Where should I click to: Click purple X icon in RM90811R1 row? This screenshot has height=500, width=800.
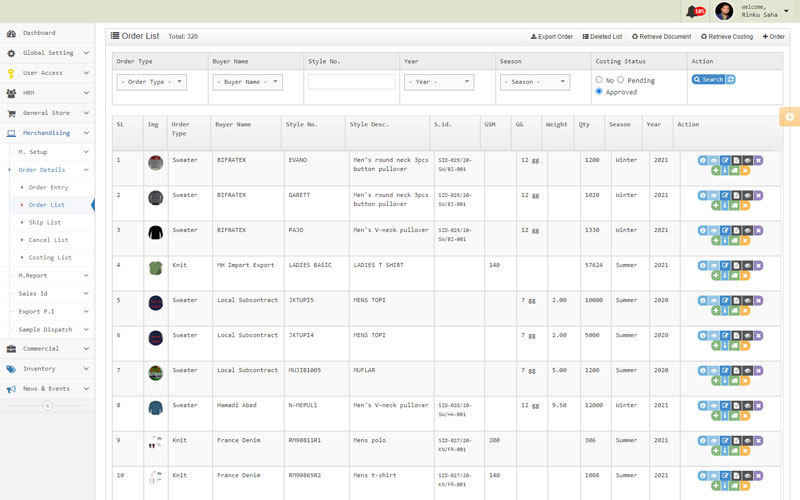[759, 440]
